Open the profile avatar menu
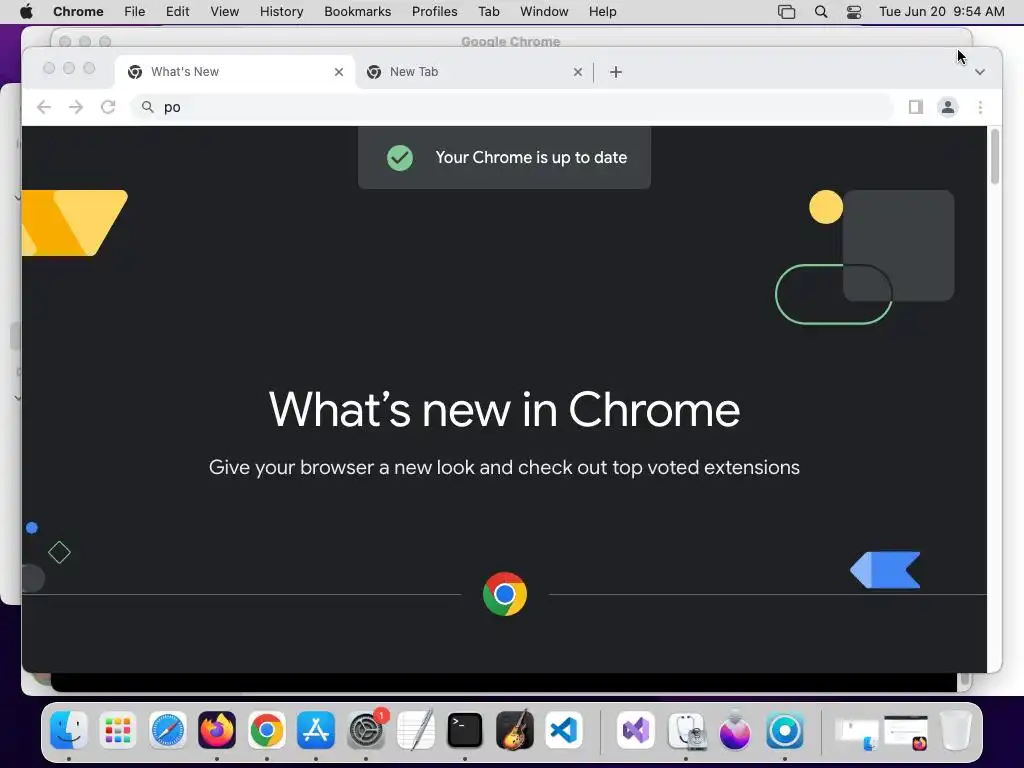This screenshot has height=768, width=1024. coord(948,107)
